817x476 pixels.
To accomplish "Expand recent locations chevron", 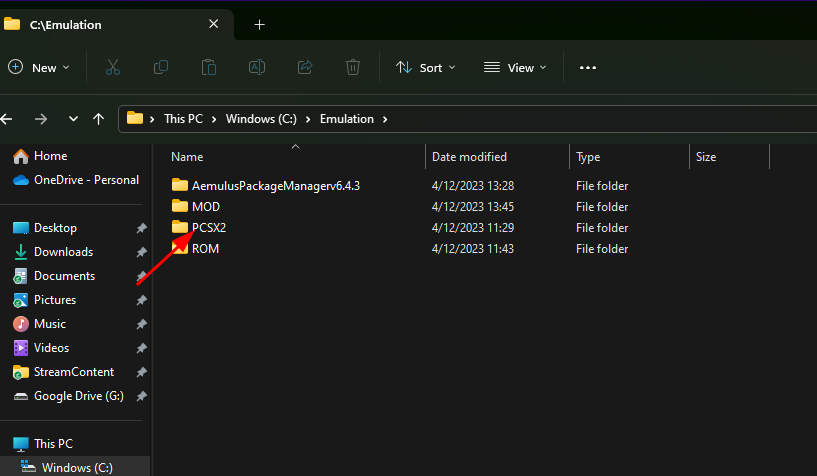I will pyautogui.click(x=73, y=119).
